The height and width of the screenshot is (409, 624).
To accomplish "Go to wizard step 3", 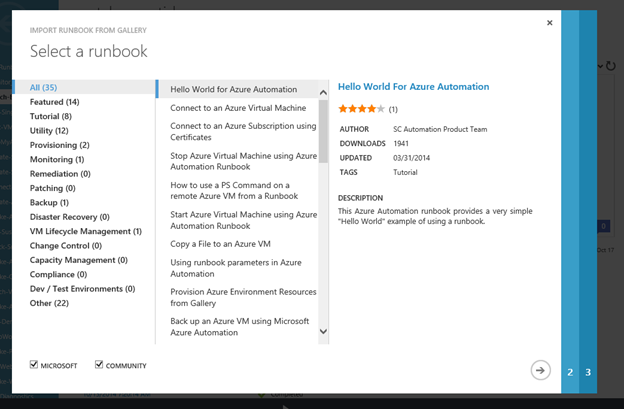I will click(x=588, y=372).
